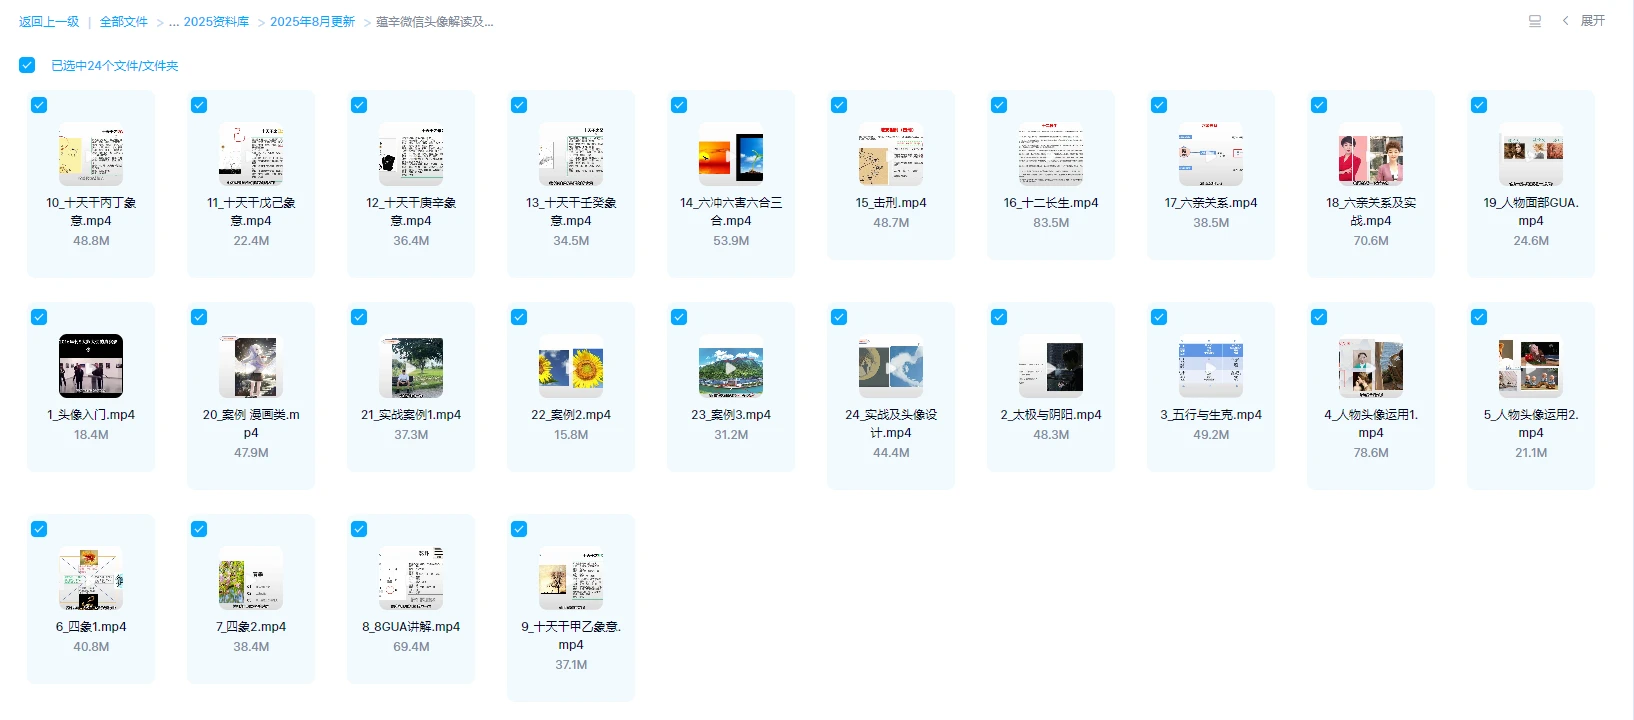Uncheck the 9_十天干甲乙象意.mp4 checkbox

click(519, 529)
